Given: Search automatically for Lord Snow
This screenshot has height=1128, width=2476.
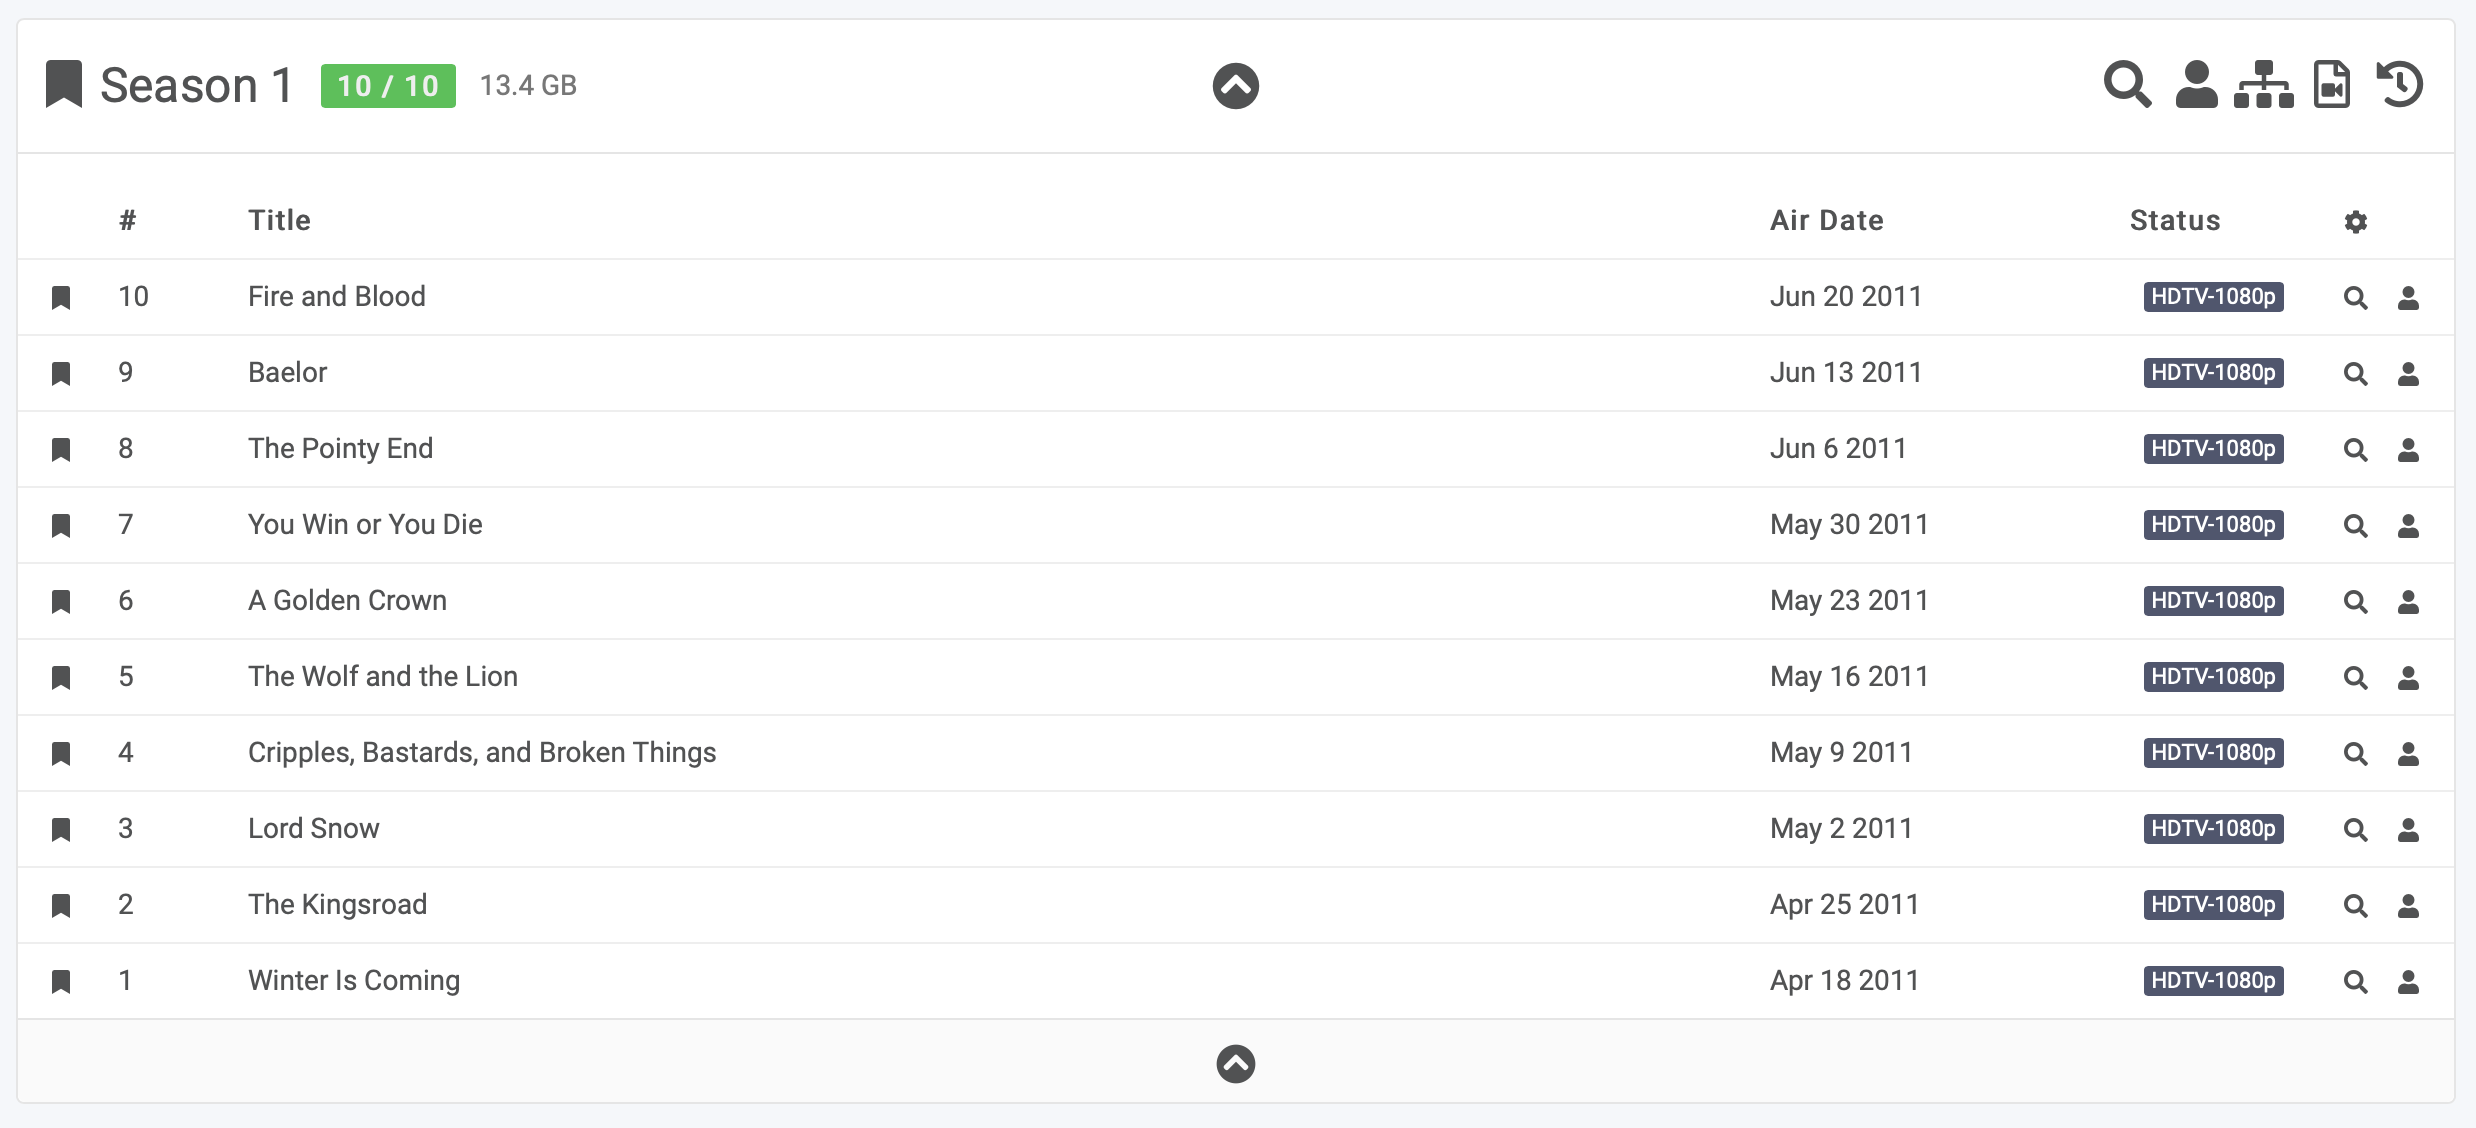Looking at the screenshot, I should 2356,830.
